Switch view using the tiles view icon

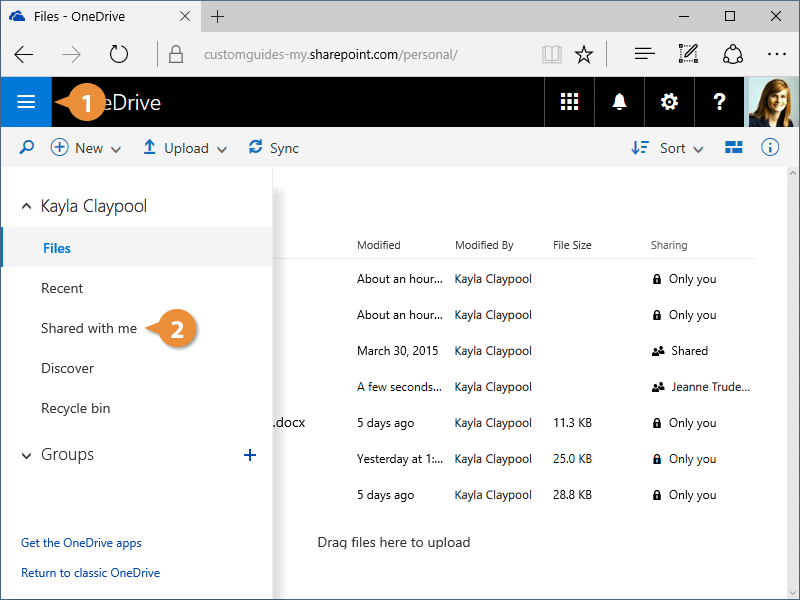click(734, 148)
